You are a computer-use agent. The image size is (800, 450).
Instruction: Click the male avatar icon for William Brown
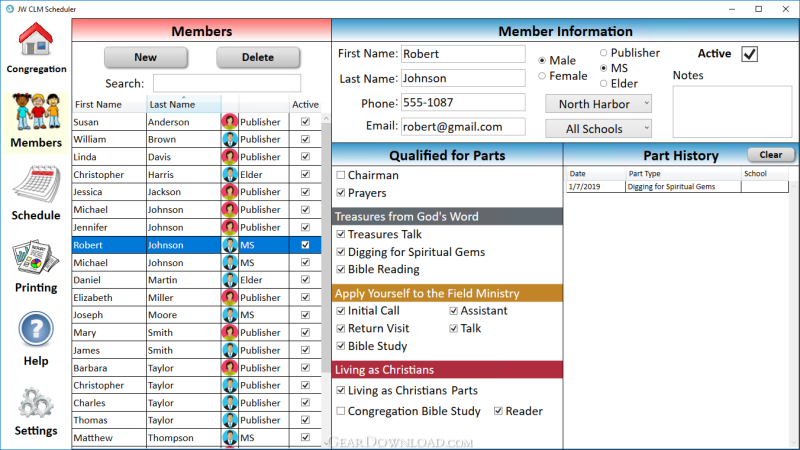coord(230,139)
